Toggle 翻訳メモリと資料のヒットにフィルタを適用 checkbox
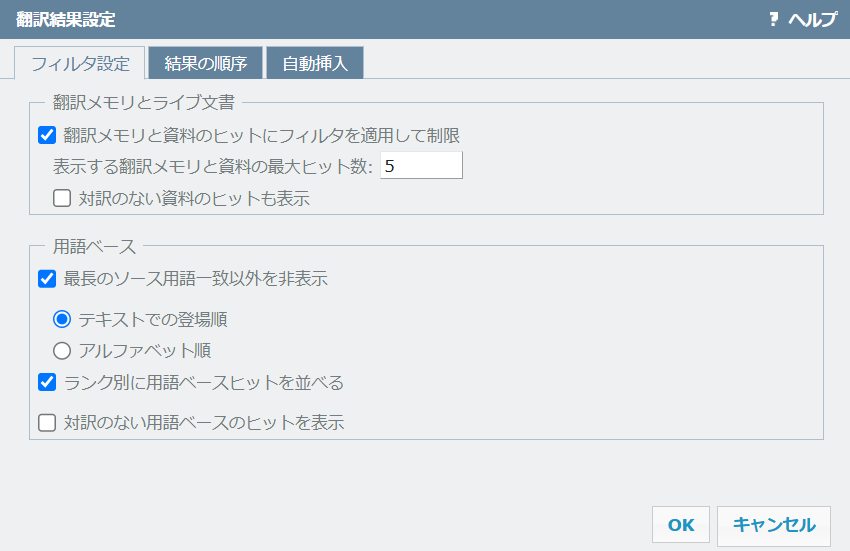Screen dimensions: 850x551 [47, 135]
